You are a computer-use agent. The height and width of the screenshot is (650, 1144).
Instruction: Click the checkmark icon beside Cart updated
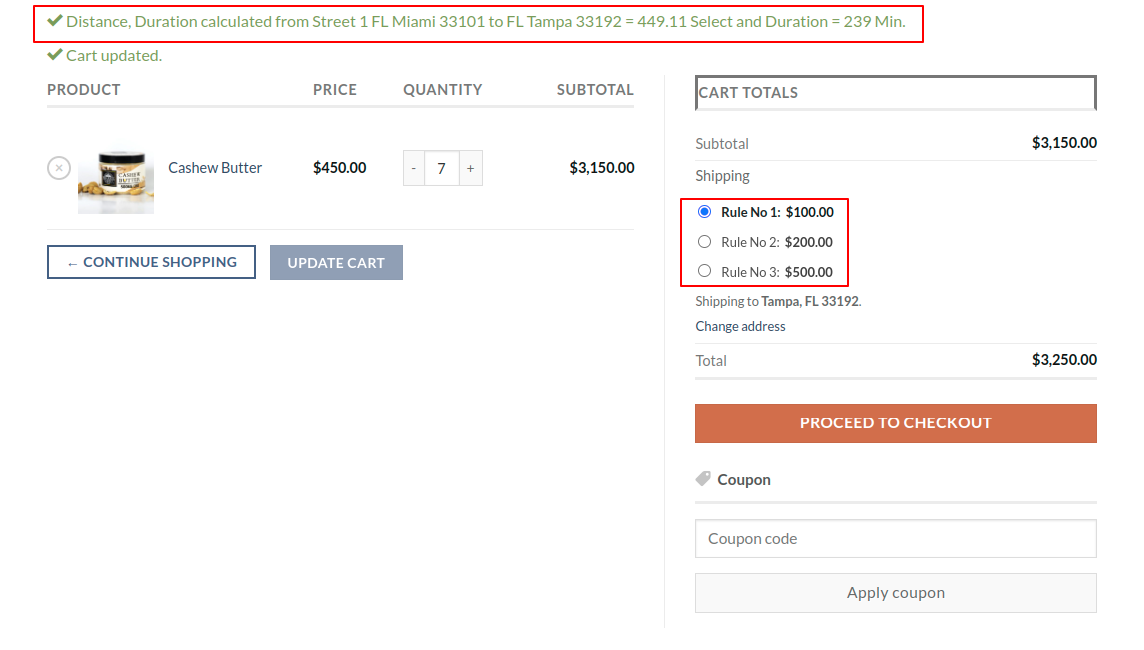[x=55, y=55]
